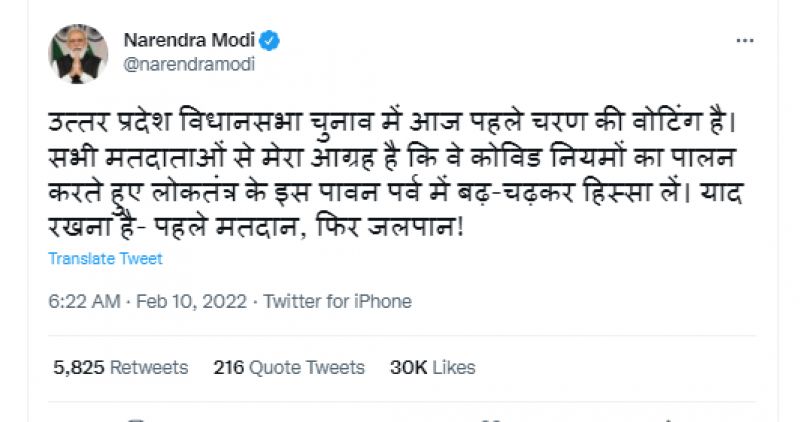Click the 5,825 retweet count number
This screenshot has width=800, height=422.
76,367
